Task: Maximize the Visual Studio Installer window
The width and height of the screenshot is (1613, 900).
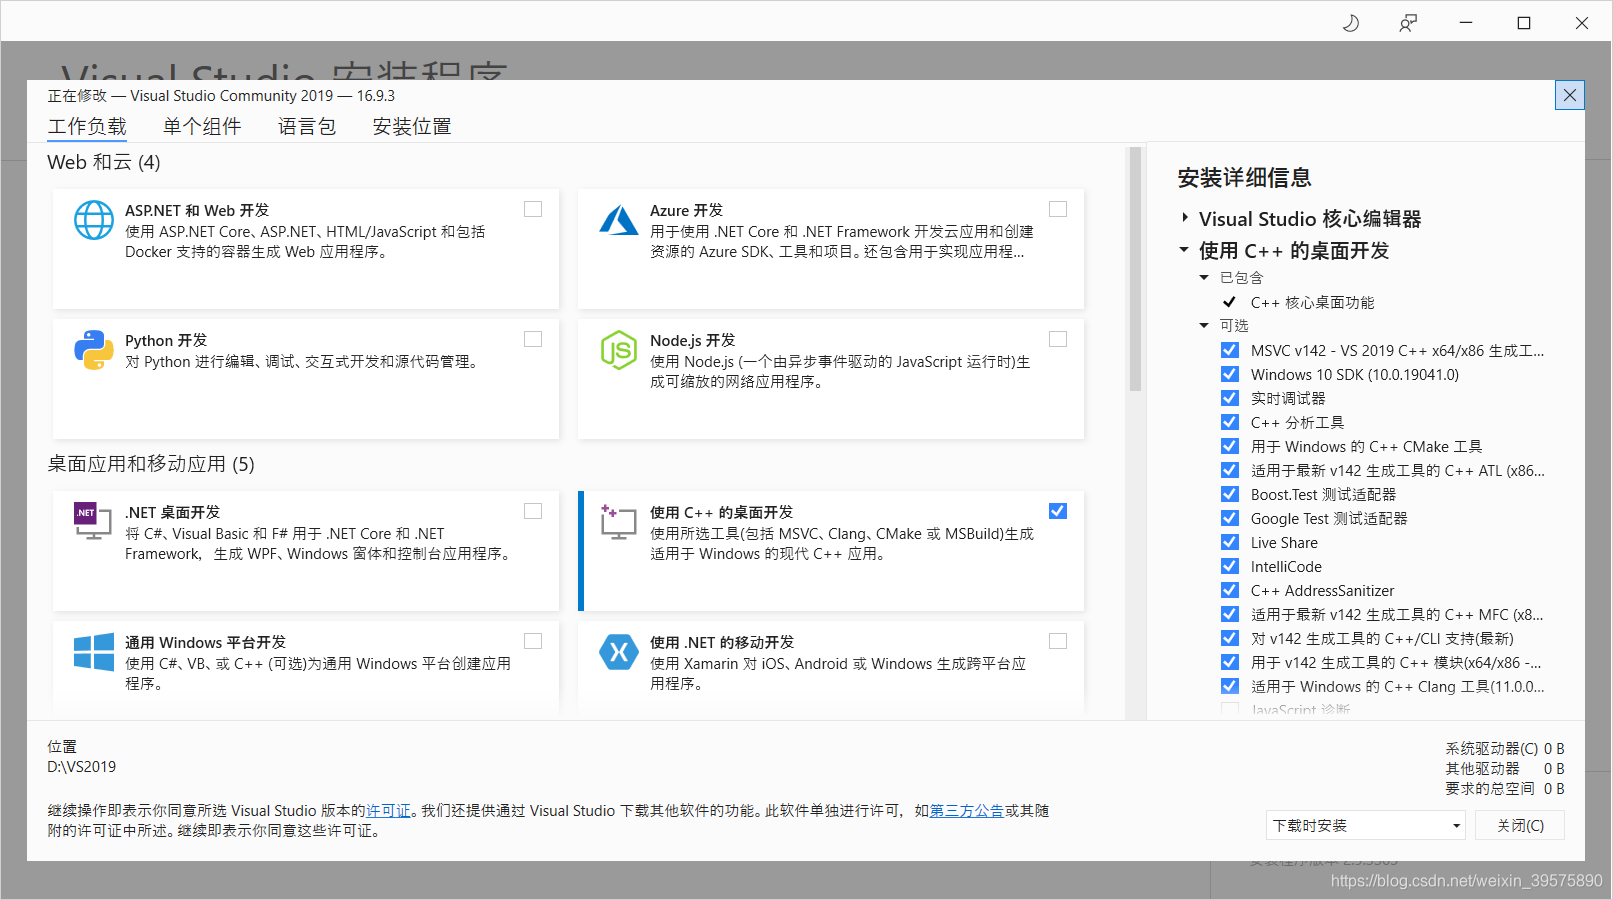Action: [1524, 22]
